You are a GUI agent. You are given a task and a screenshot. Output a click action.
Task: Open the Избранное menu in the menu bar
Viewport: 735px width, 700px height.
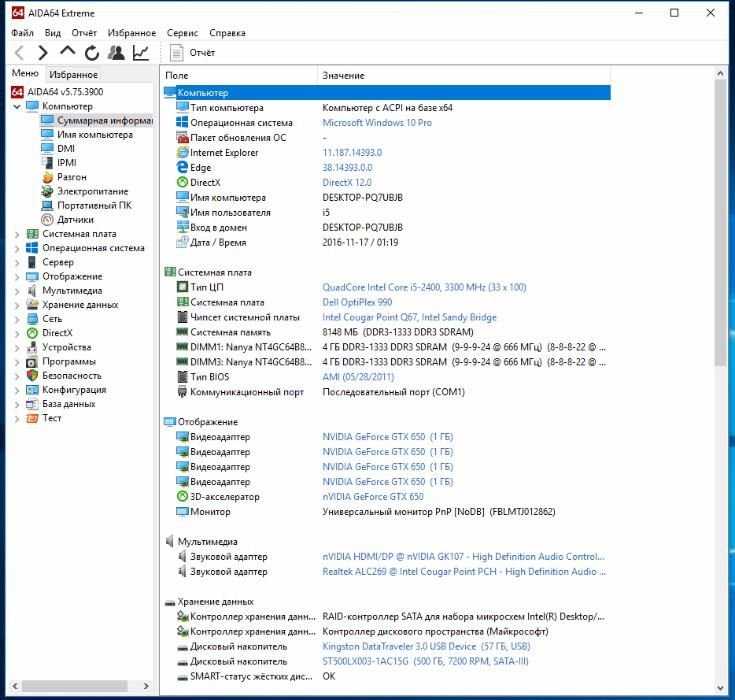pyautogui.click(x=132, y=33)
